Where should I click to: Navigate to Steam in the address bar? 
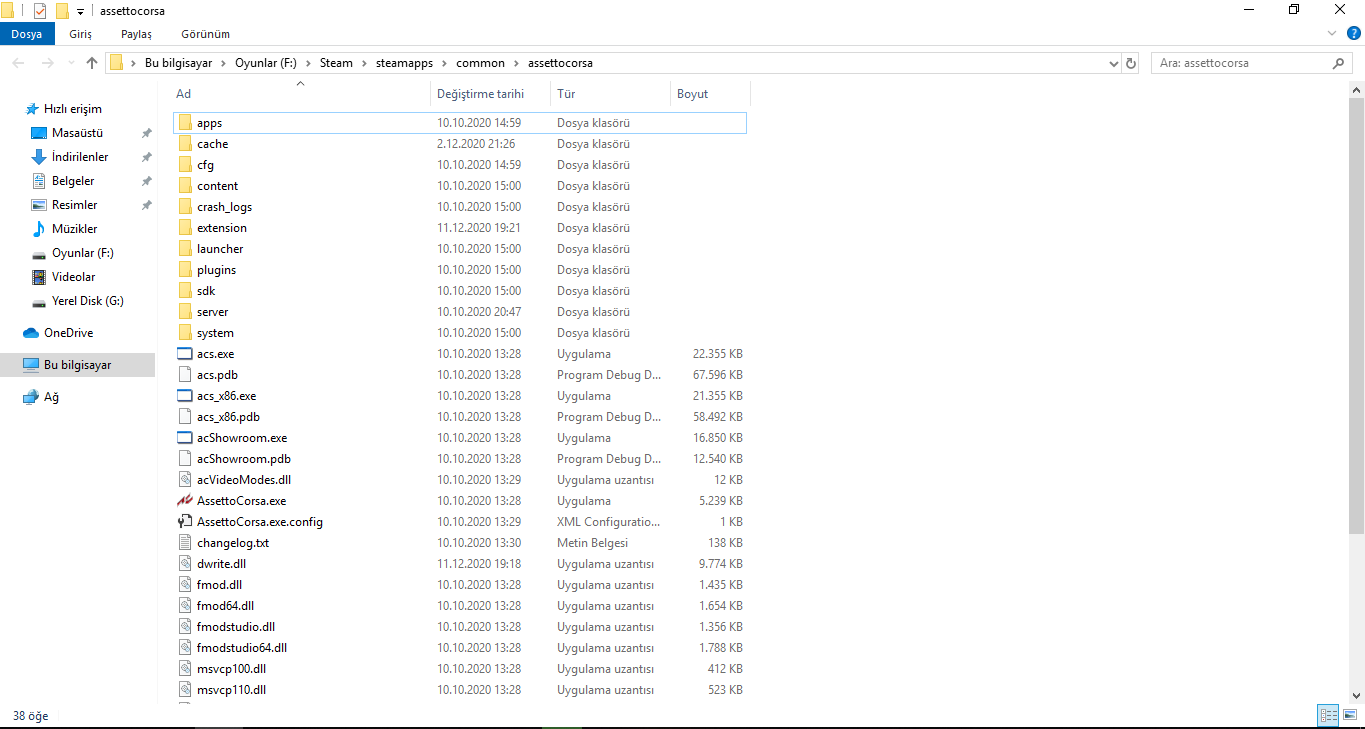point(336,63)
